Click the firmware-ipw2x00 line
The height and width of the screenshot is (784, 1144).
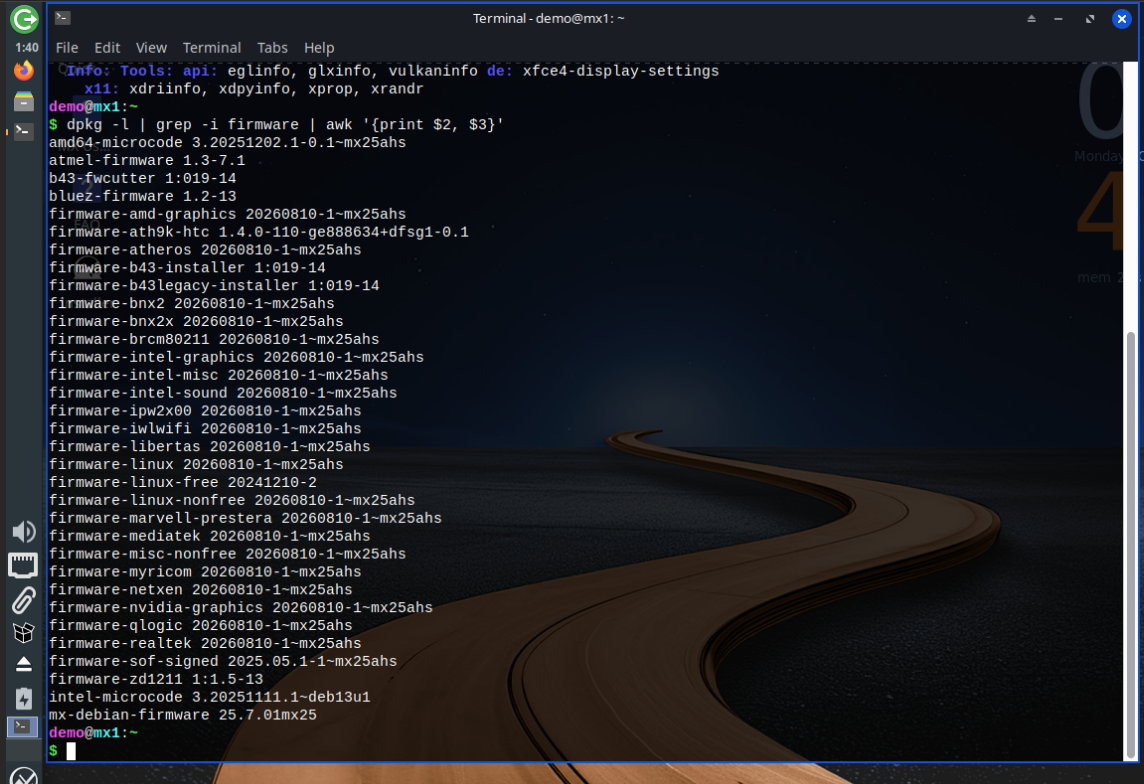205,411
